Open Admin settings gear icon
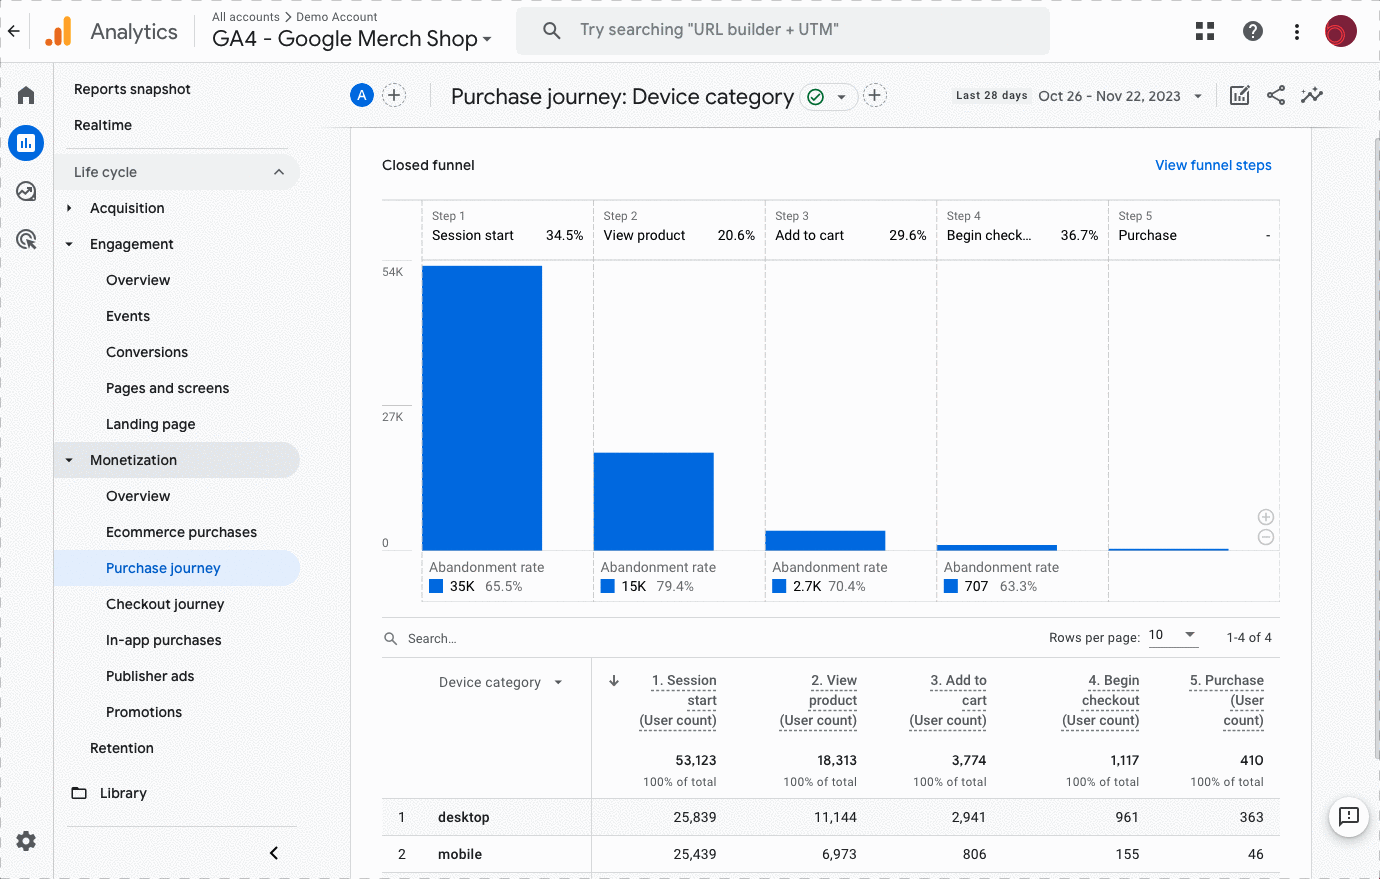This screenshot has width=1380, height=879. (x=26, y=841)
